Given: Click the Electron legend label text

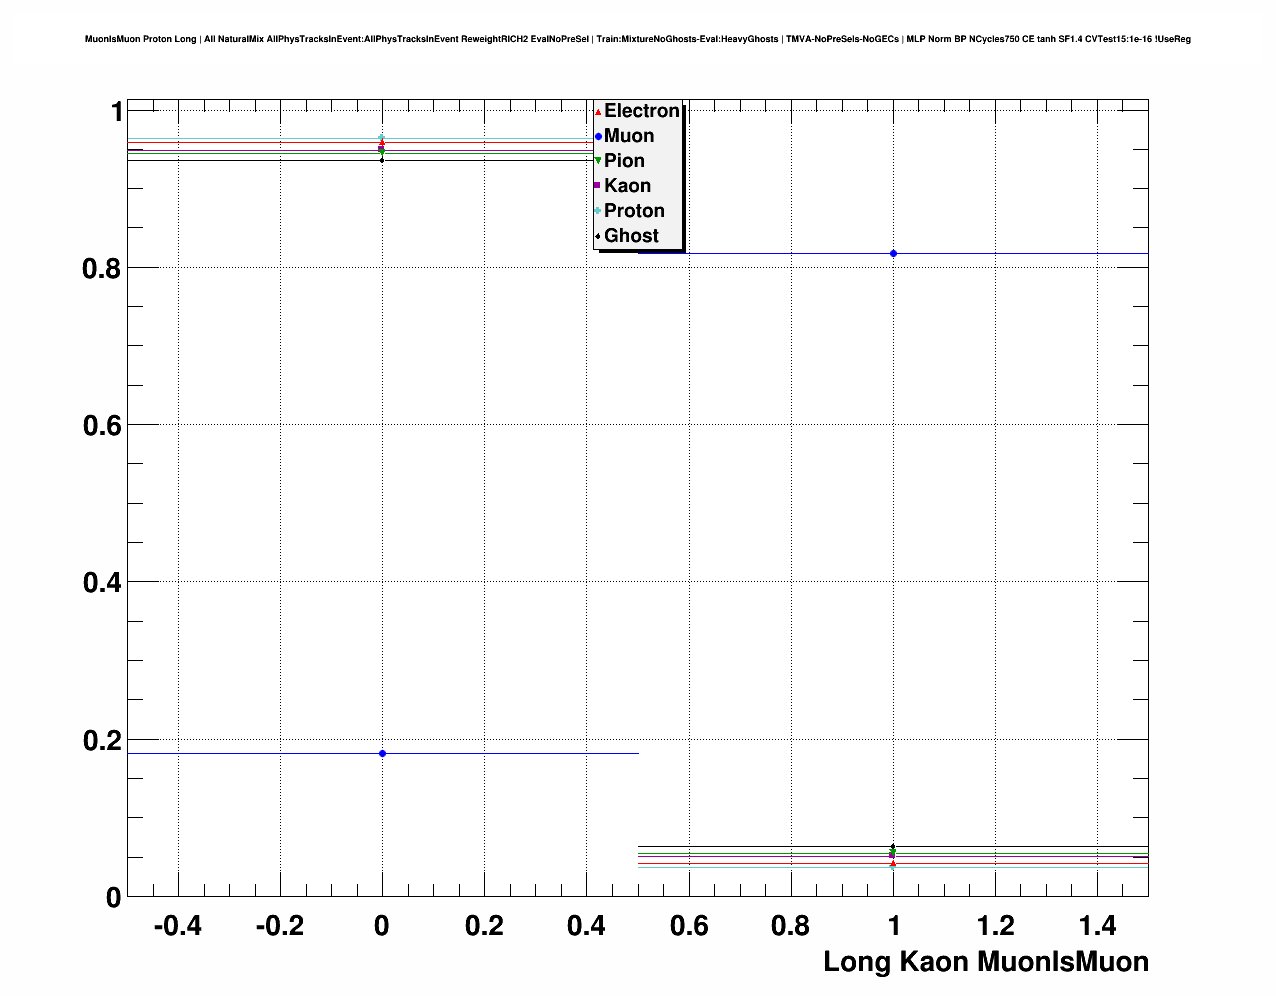Looking at the screenshot, I should 641,111.
